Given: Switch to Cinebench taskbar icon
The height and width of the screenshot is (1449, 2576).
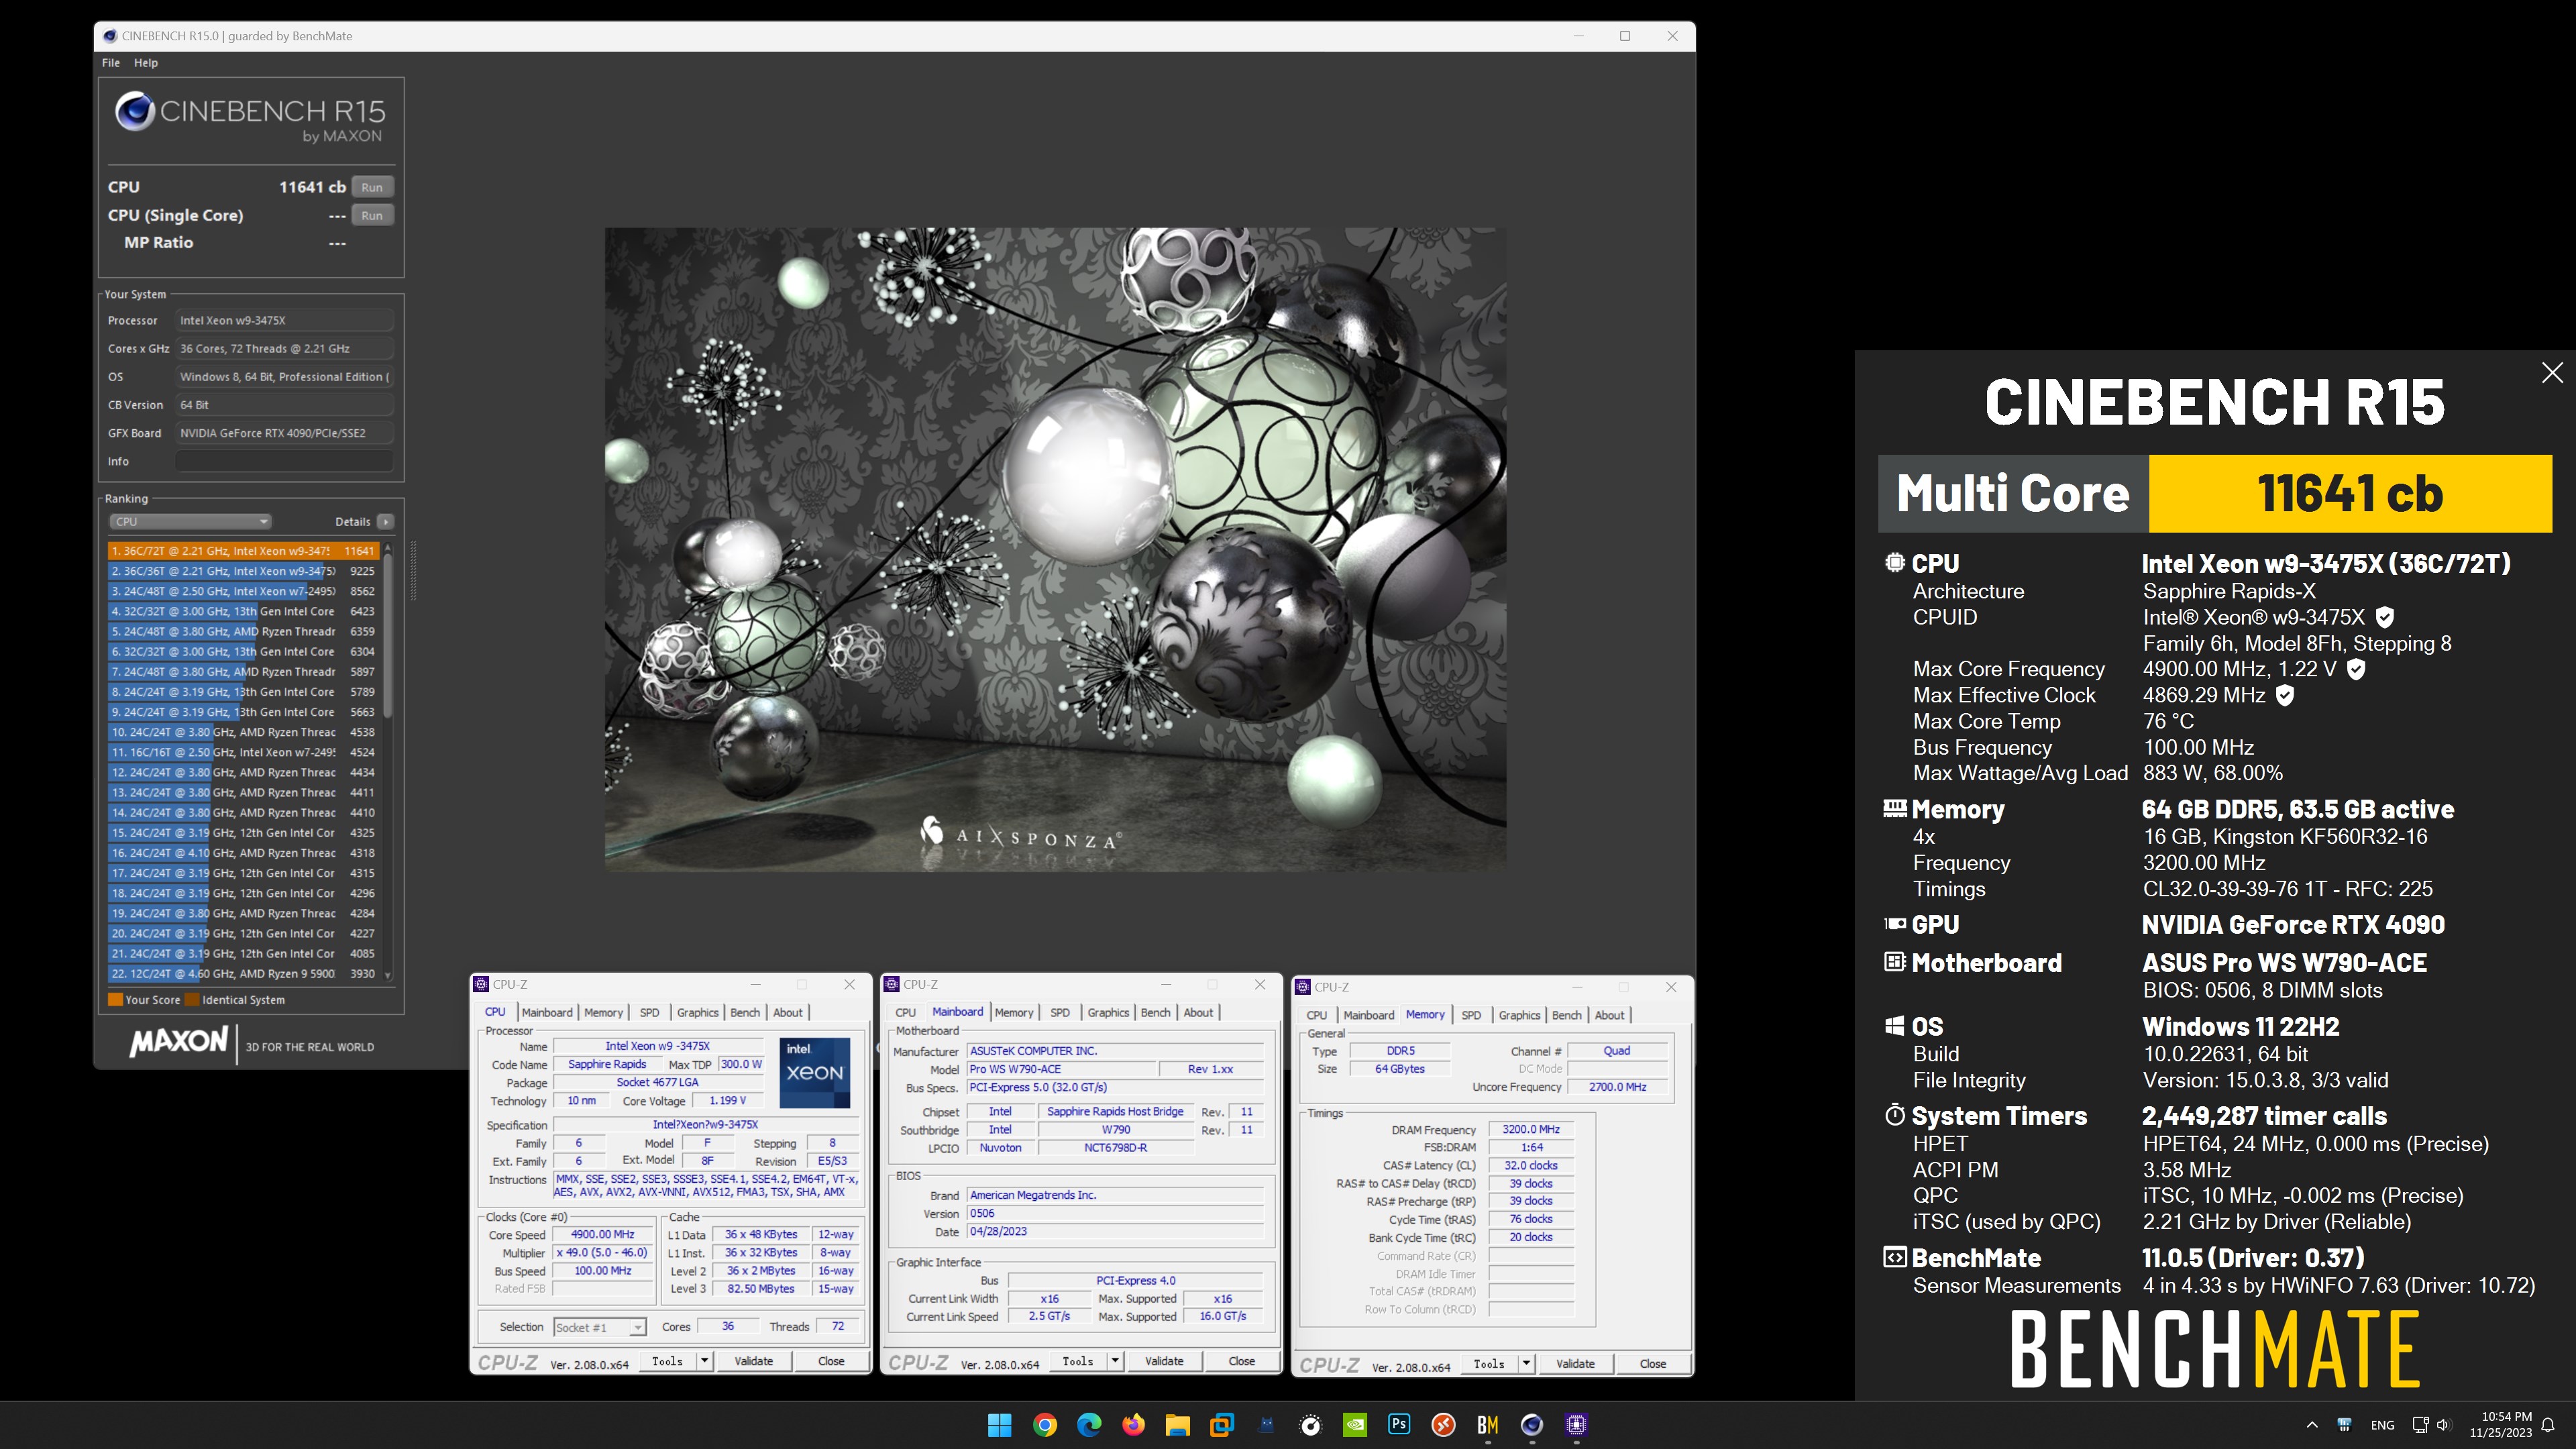Looking at the screenshot, I should [x=1532, y=1425].
